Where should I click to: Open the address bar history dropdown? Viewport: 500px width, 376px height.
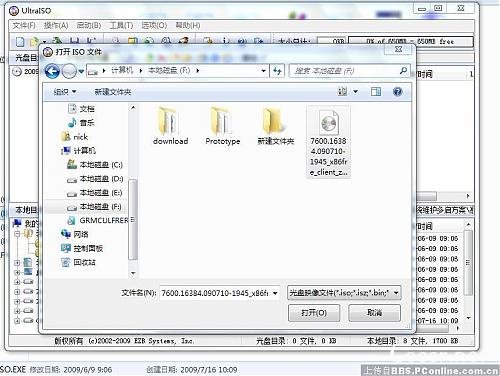coord(263,71)
